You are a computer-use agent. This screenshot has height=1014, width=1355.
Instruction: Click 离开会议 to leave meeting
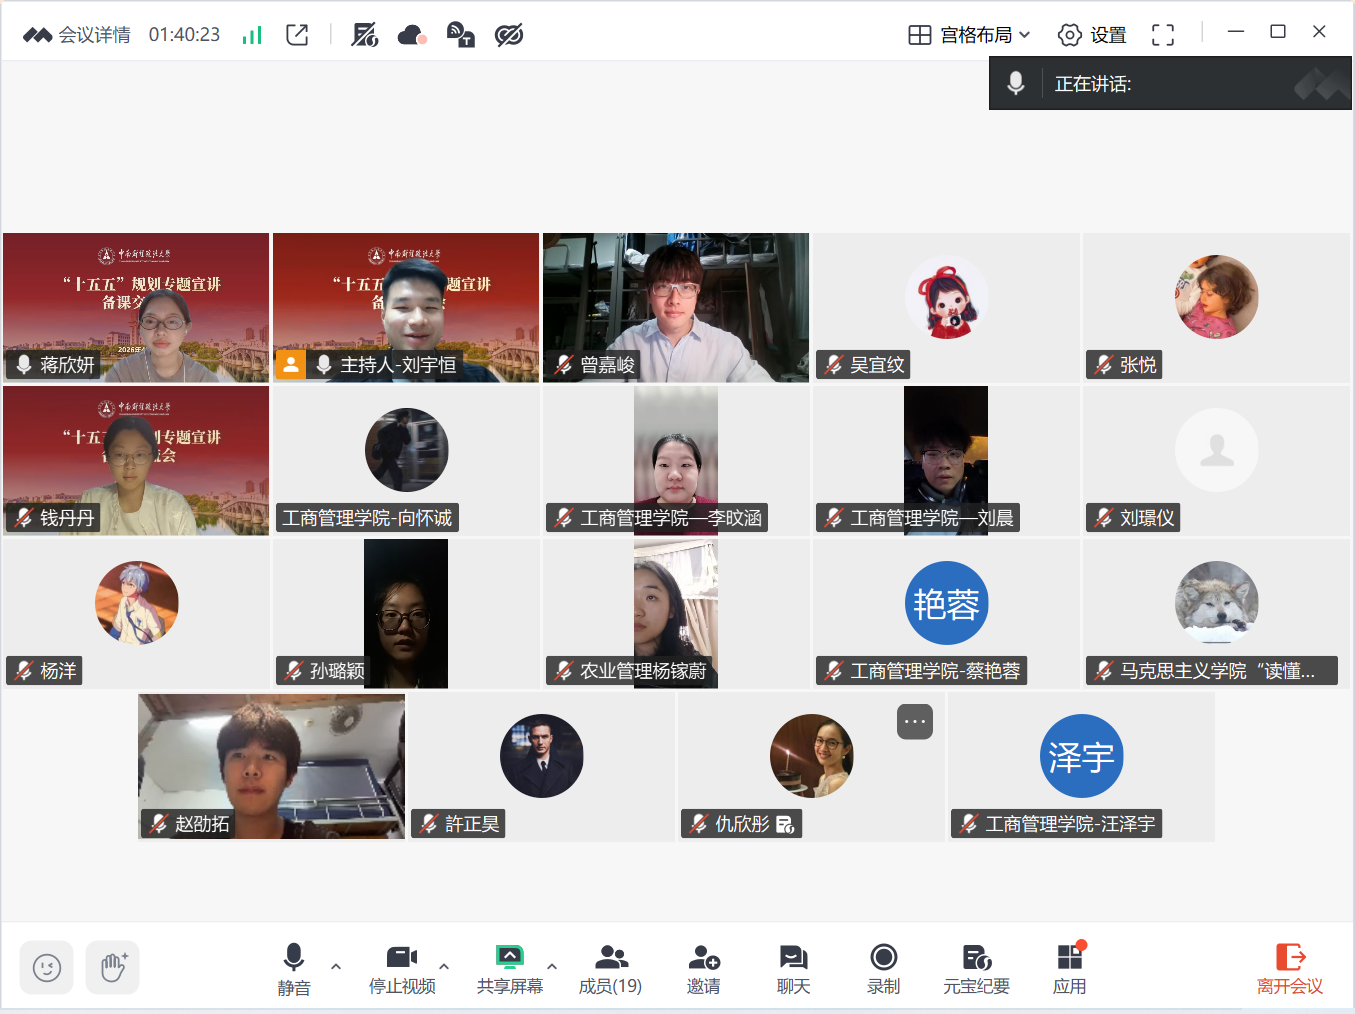(x=1289, y=968)
